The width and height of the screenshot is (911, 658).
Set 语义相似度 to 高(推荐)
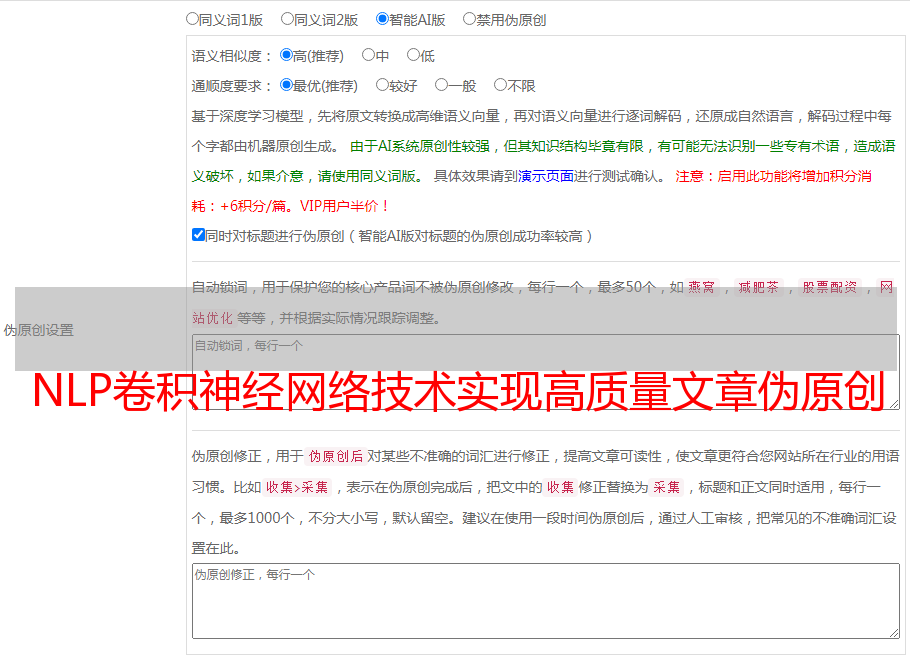286,55
